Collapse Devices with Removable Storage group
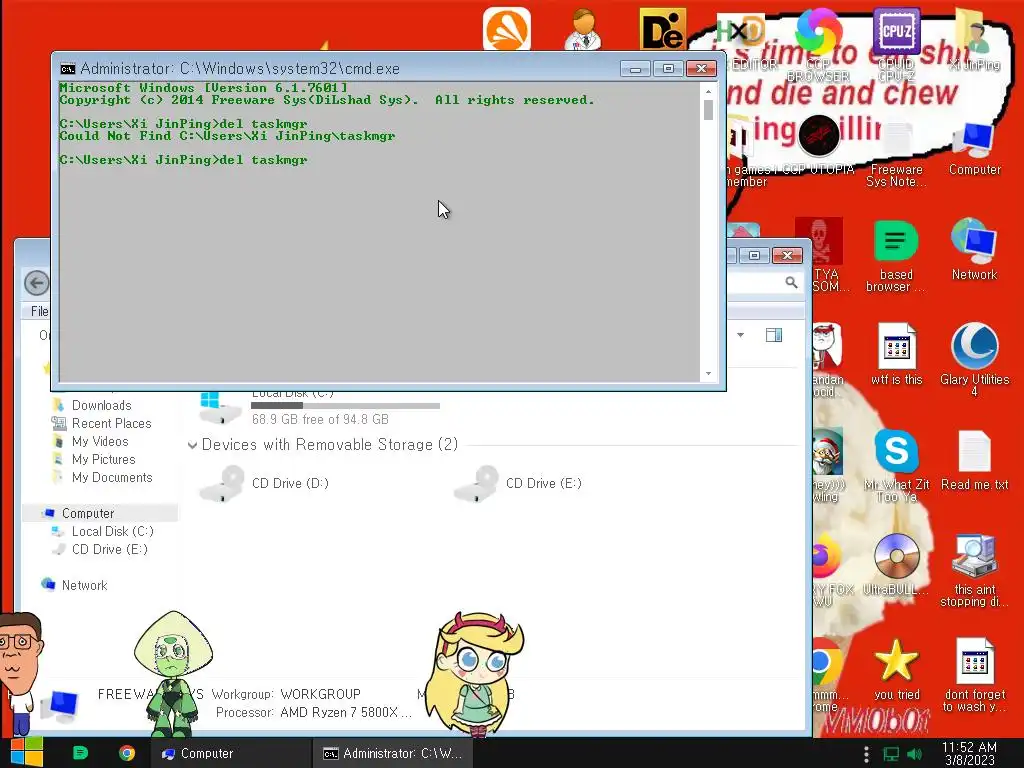The width and height of the screenshot is (1024, 768). pyautogui.click(x=193, y=445)
